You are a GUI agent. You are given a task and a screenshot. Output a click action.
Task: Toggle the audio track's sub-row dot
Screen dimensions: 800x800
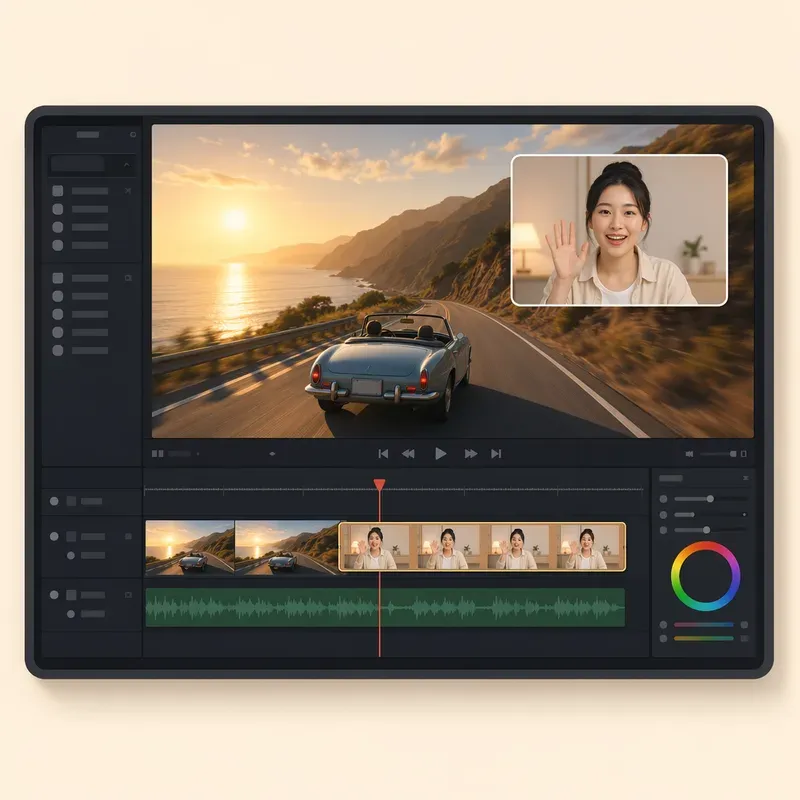click(x=71, y=614)
